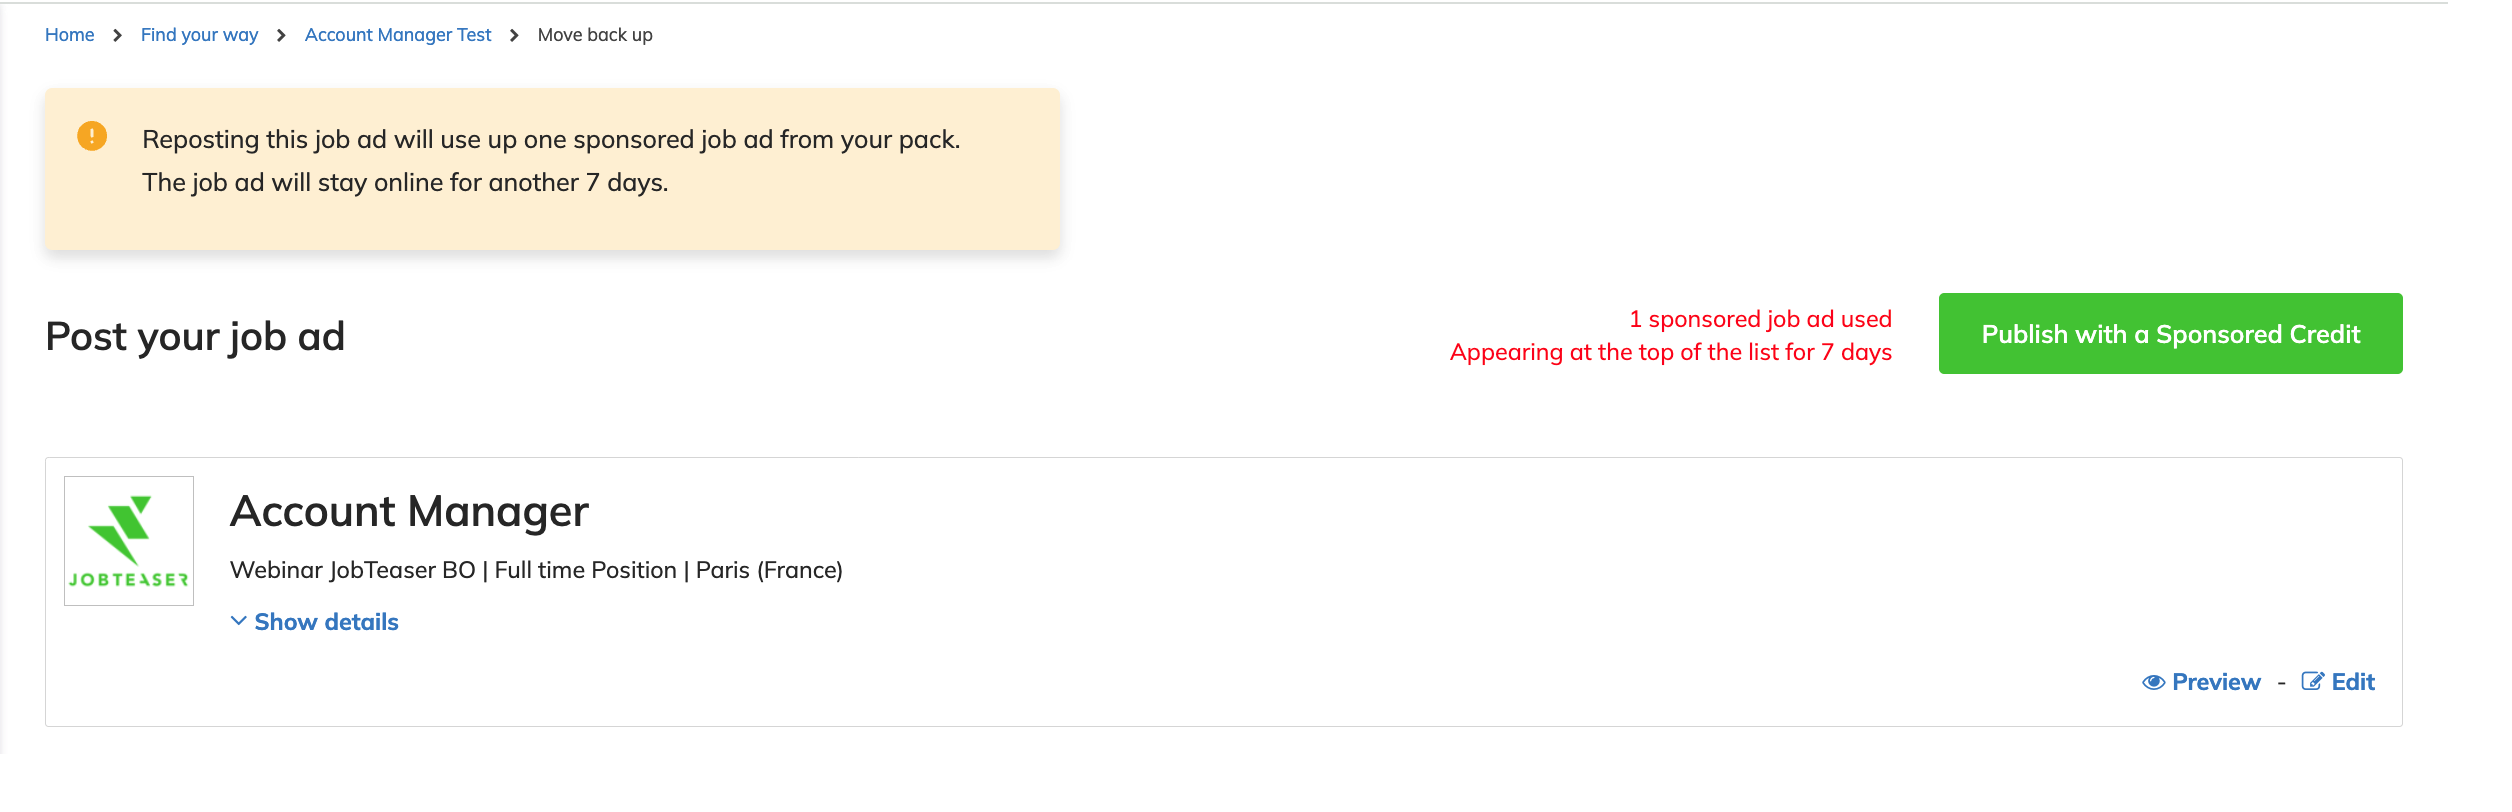Select the Move back up breadcrumb item

(595, 35)
